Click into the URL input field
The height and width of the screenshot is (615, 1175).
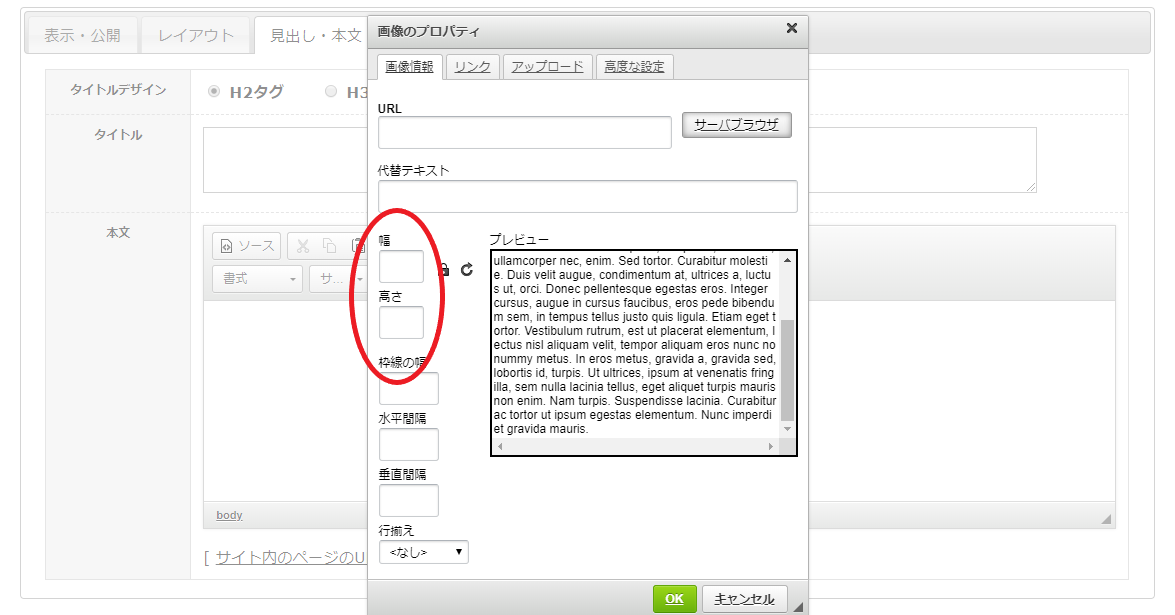click(524, 133)
